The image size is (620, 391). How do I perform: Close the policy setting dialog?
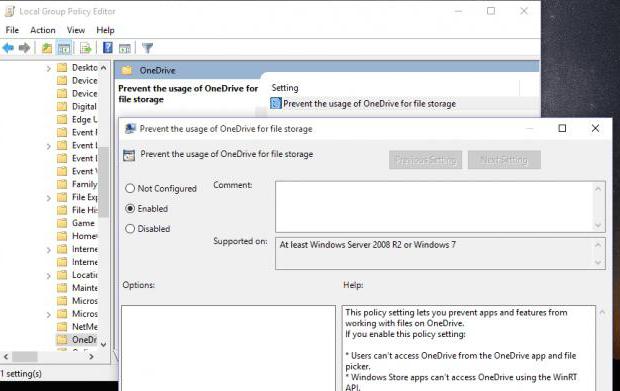point(595,128)
